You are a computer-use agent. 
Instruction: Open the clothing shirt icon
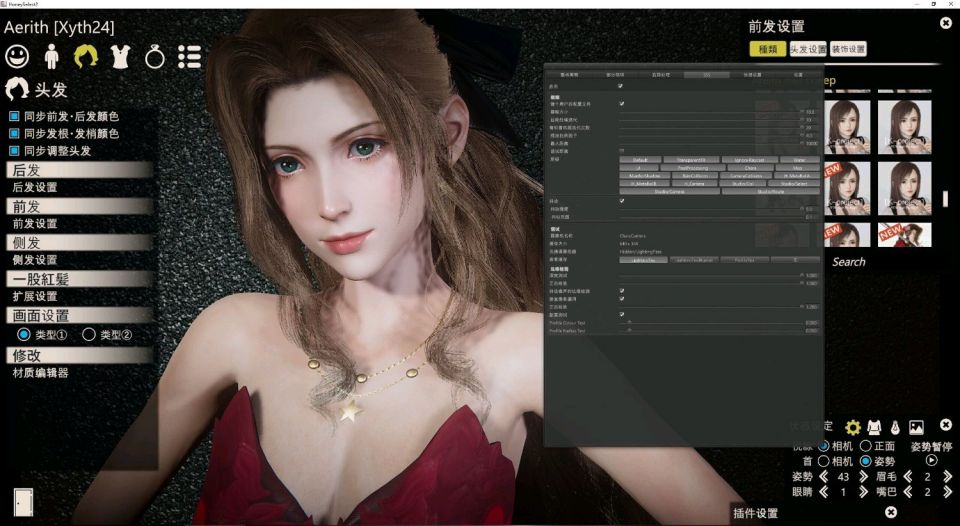point(120,56)
